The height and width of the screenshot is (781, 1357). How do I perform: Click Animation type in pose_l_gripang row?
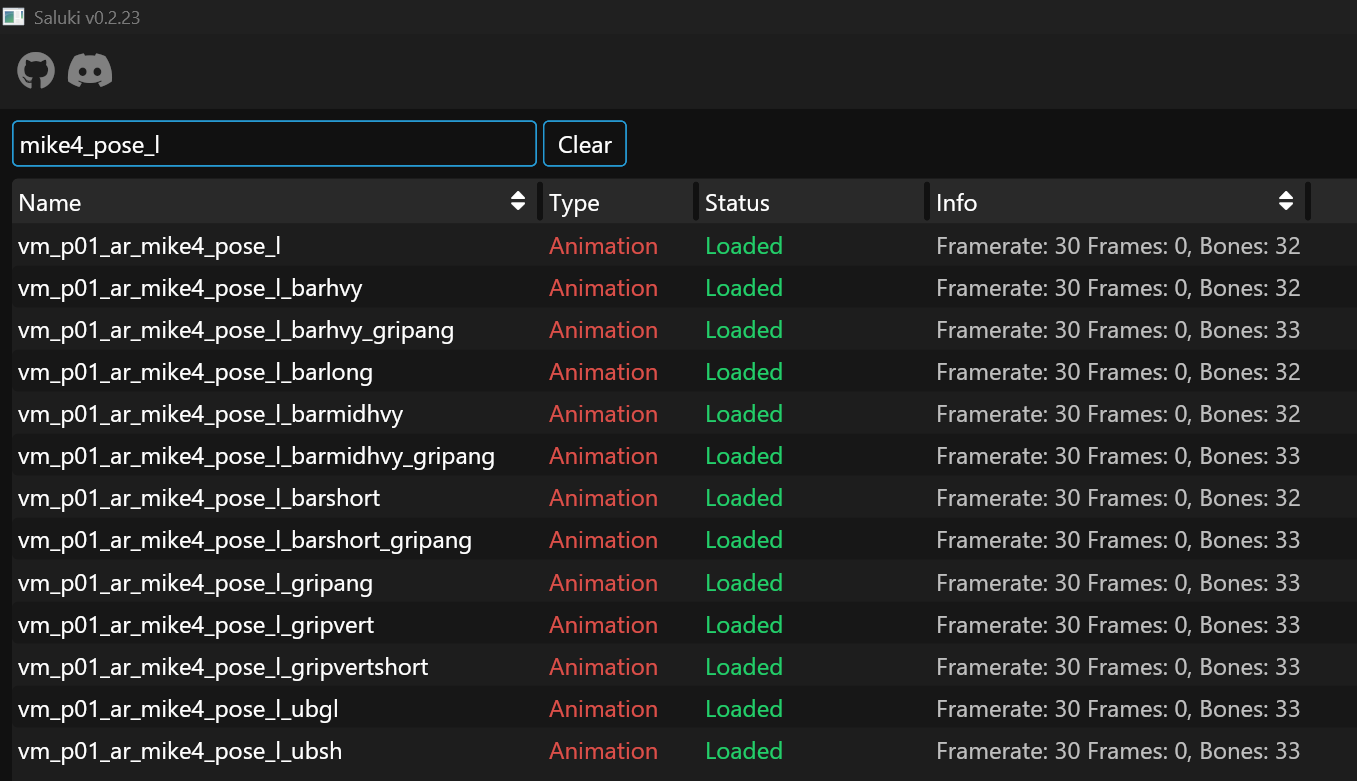[x=603, y=583]
